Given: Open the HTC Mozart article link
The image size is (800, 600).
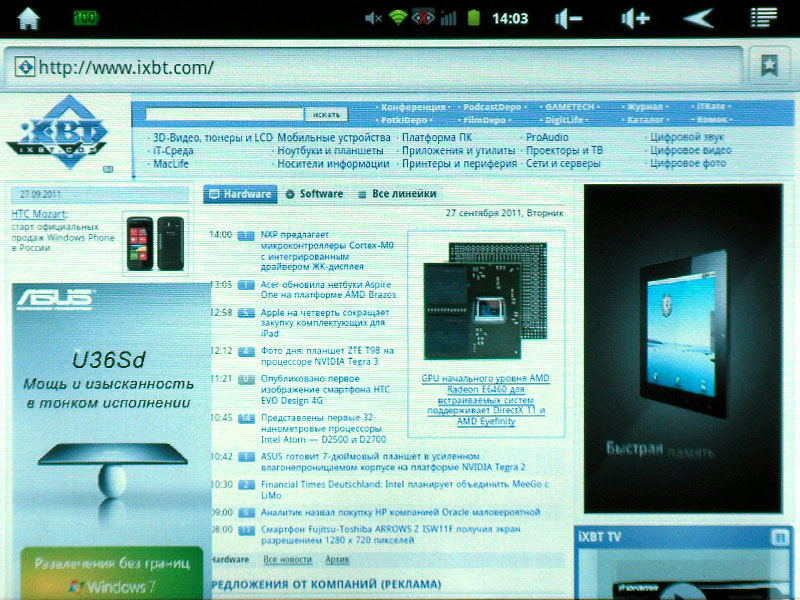Looking at the screenshot, I should pyautogui.click(x=39, y=214).
